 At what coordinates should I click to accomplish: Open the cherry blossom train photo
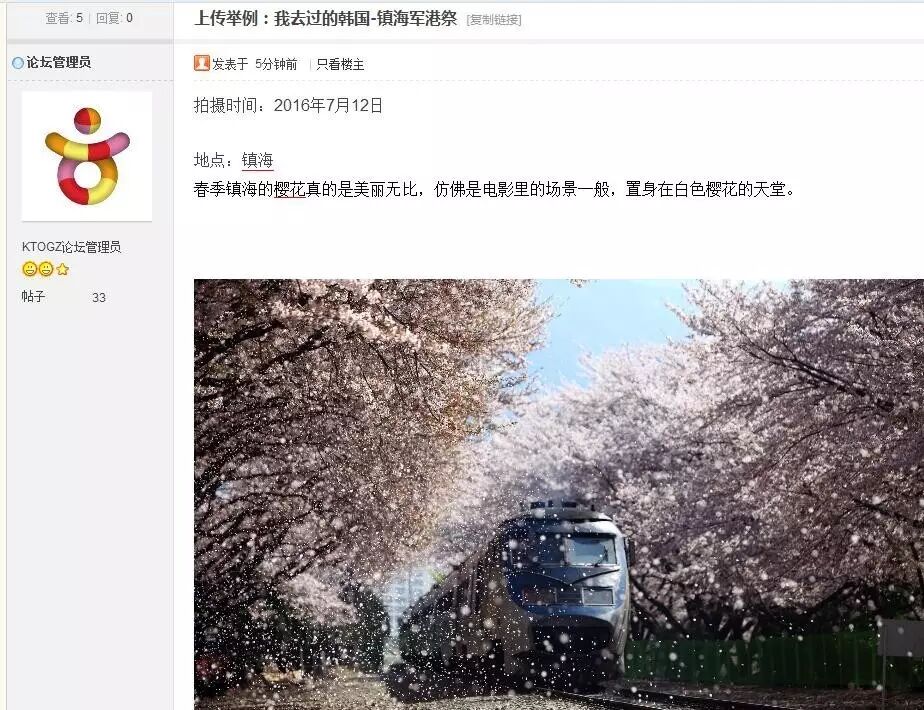559,494
